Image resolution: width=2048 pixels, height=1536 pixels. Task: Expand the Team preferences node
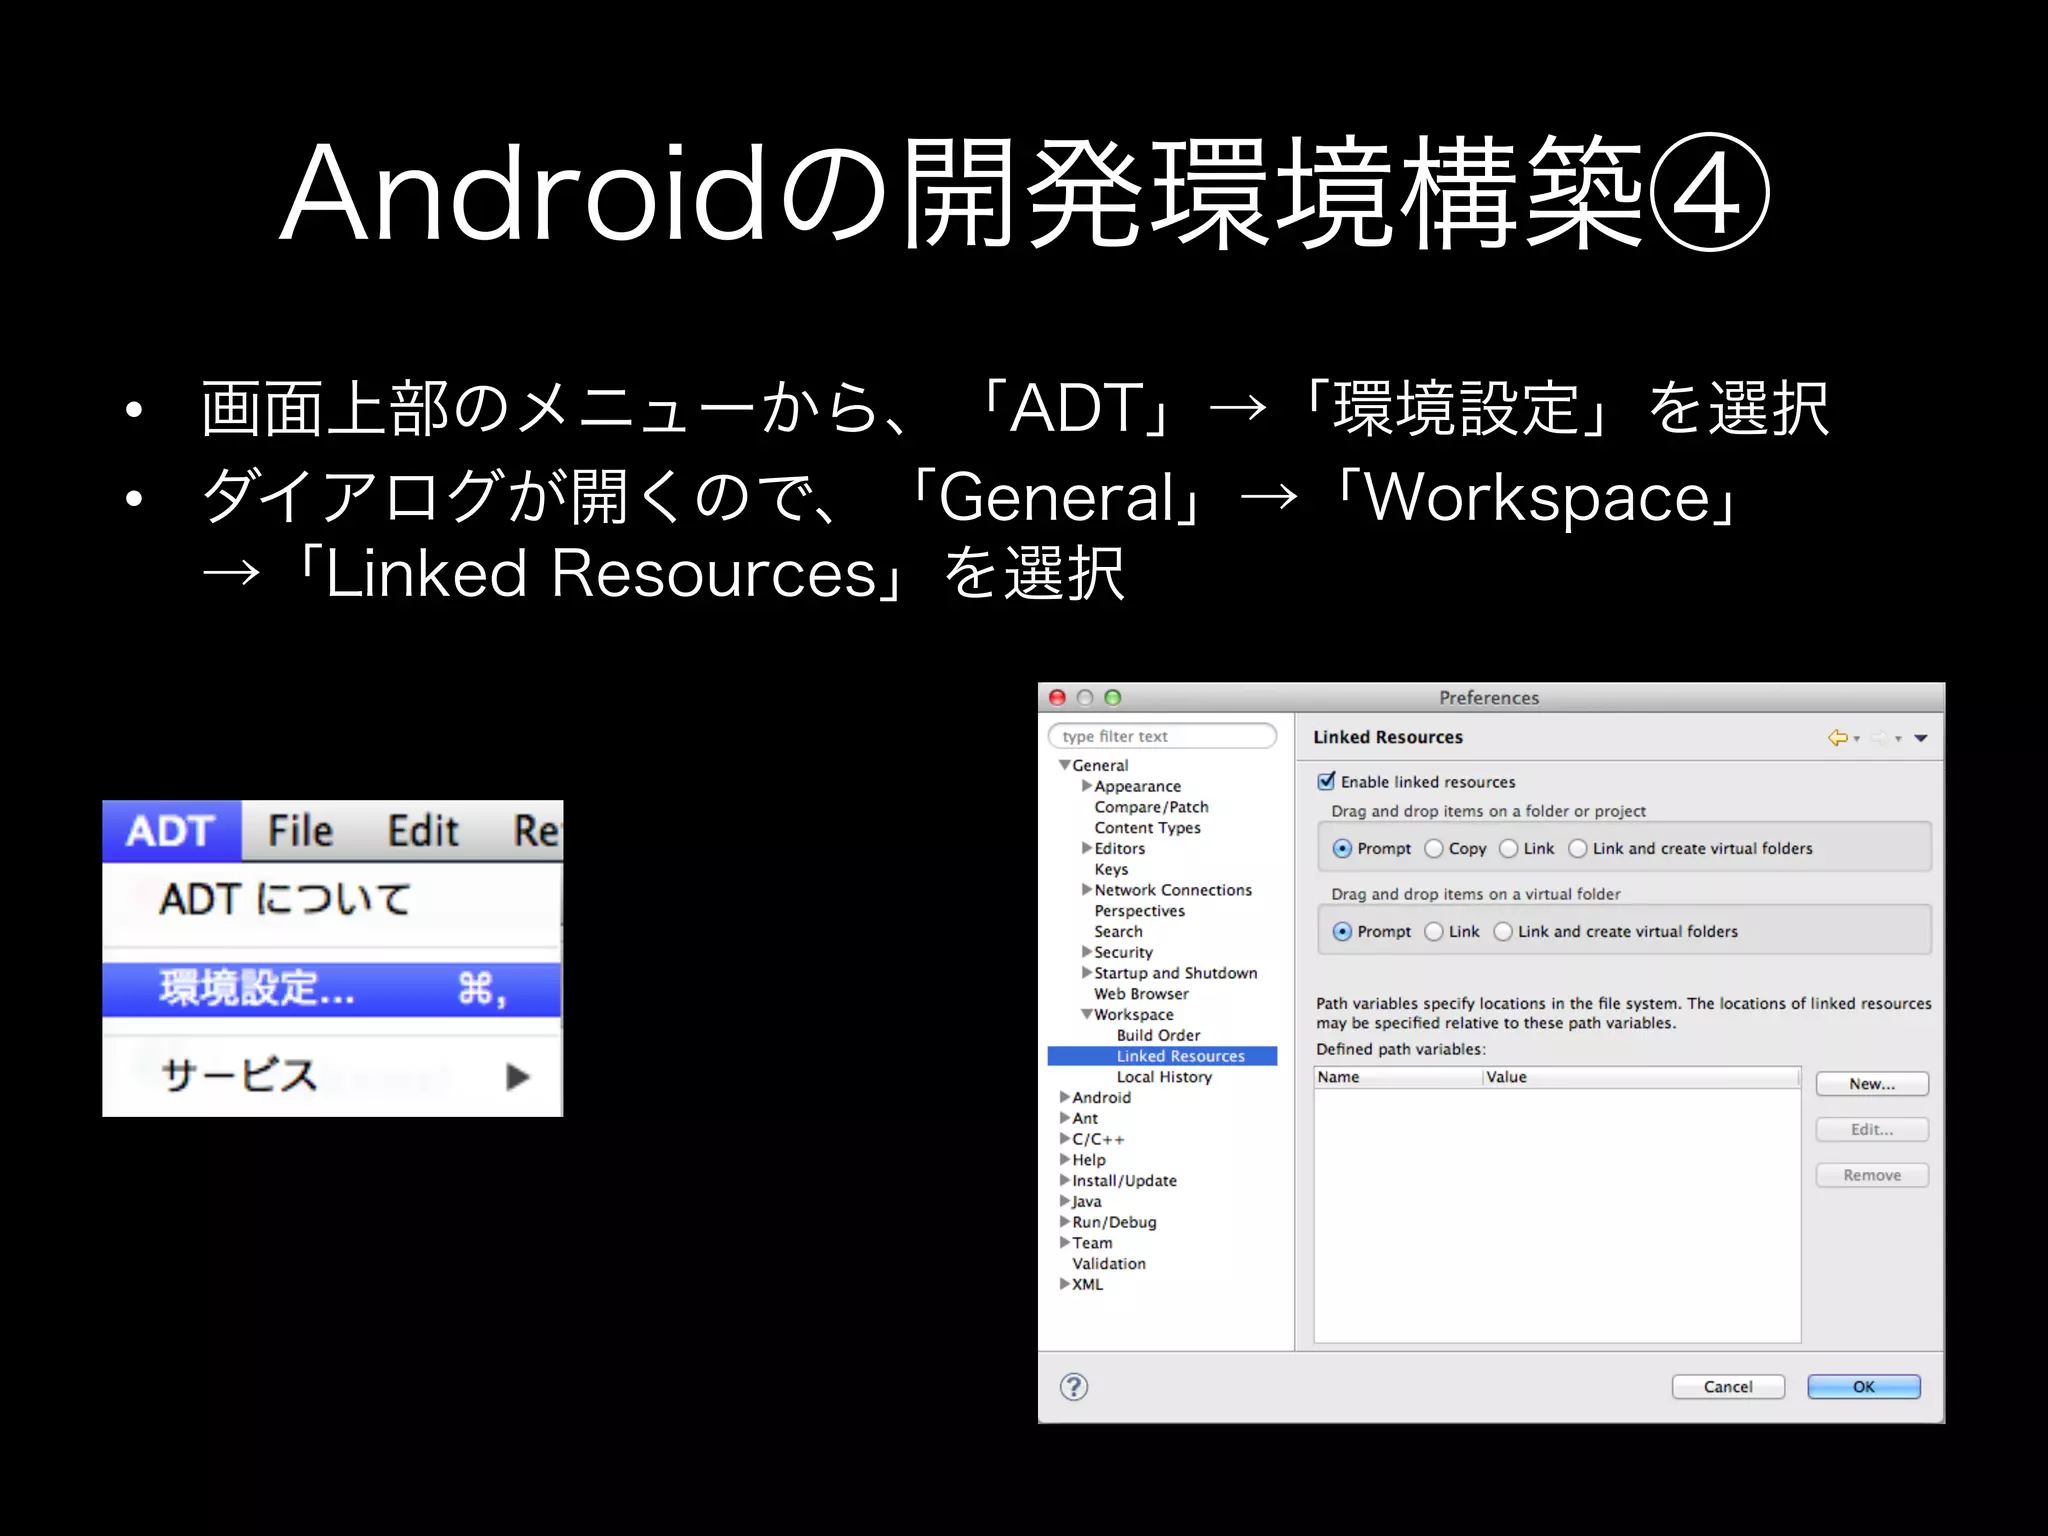(x=1065, y=1242)
